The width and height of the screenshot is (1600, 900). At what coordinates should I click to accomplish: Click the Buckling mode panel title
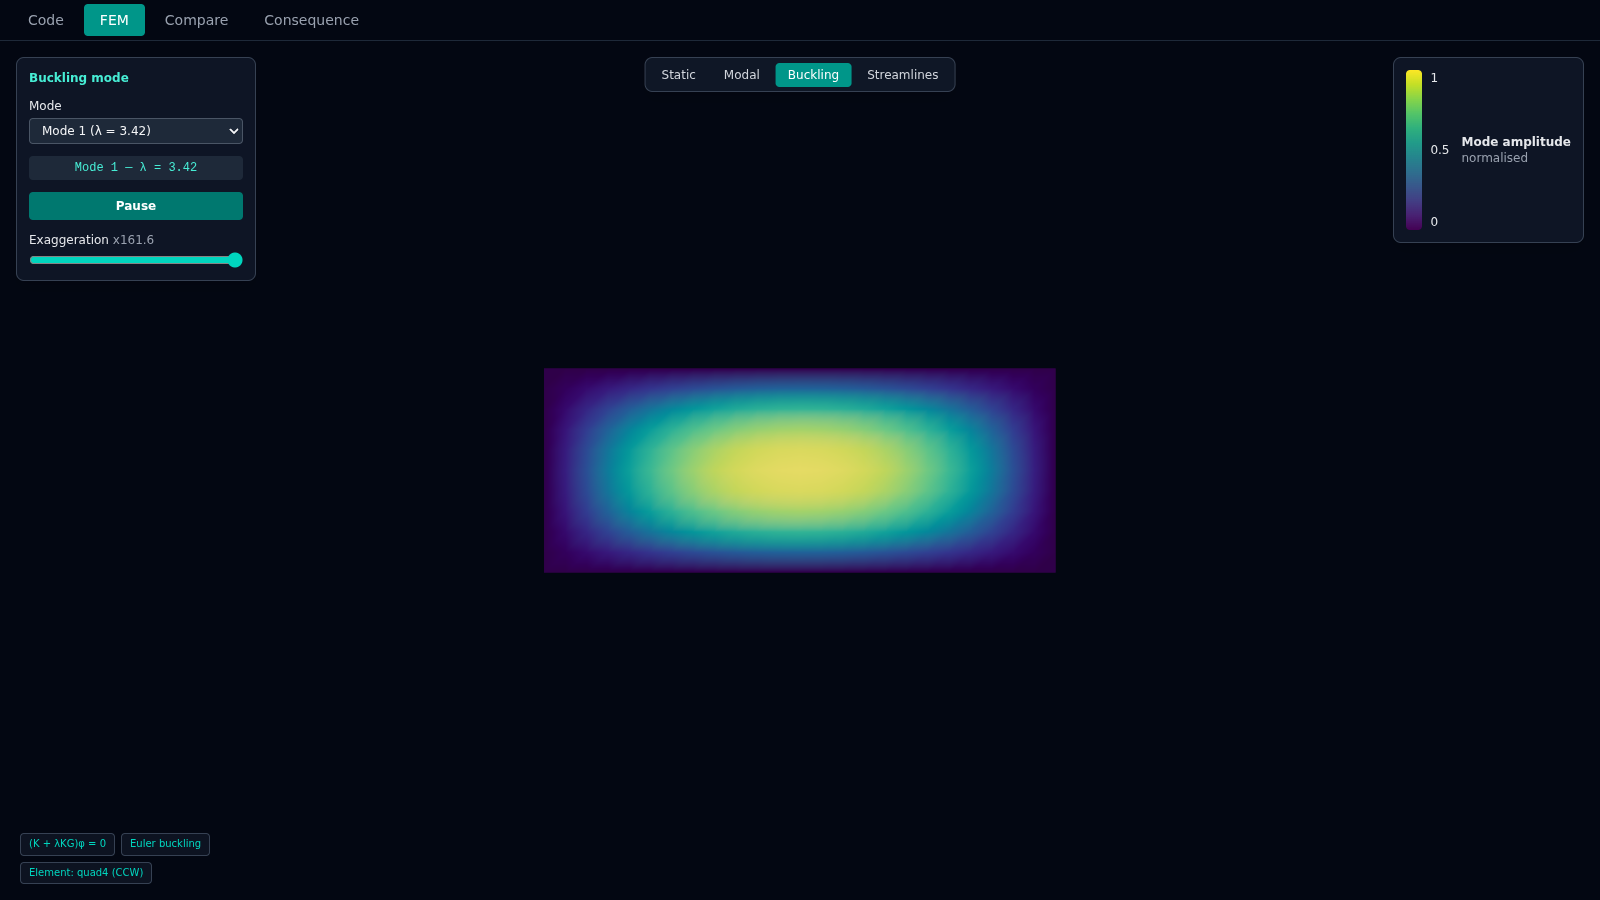coord(79,78)
